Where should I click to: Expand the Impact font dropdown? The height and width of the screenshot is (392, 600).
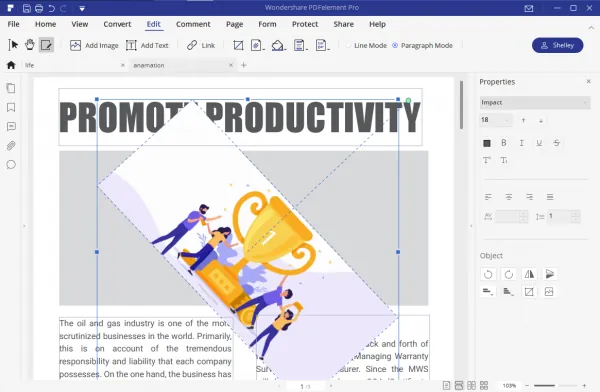click(535, 103)
